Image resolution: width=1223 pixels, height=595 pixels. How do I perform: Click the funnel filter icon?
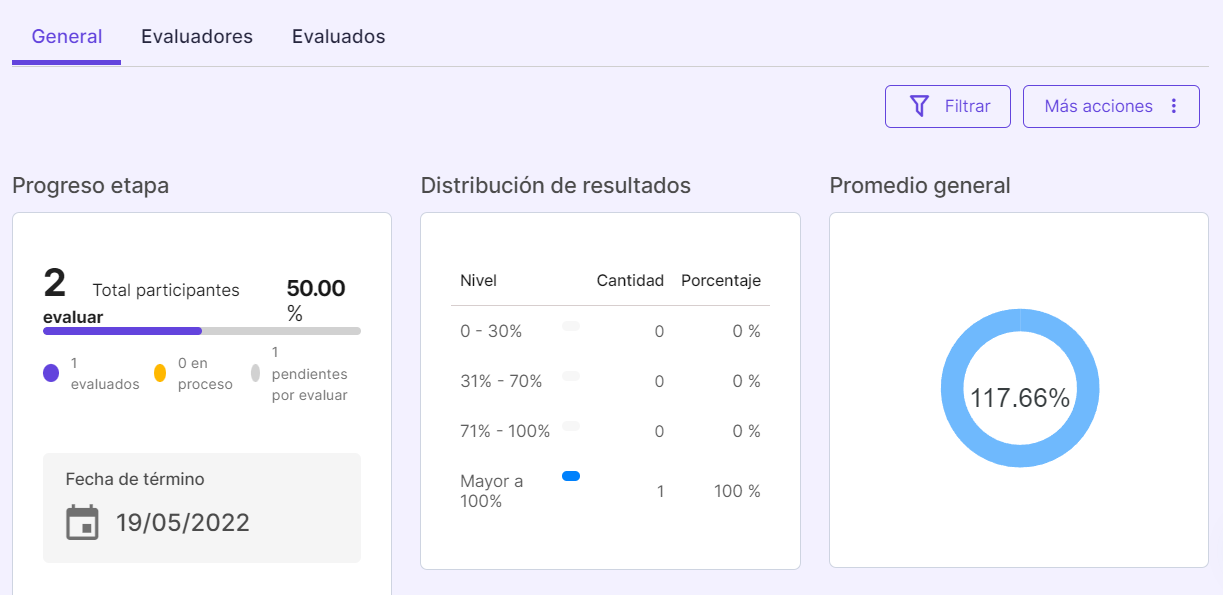click(919, 106)
